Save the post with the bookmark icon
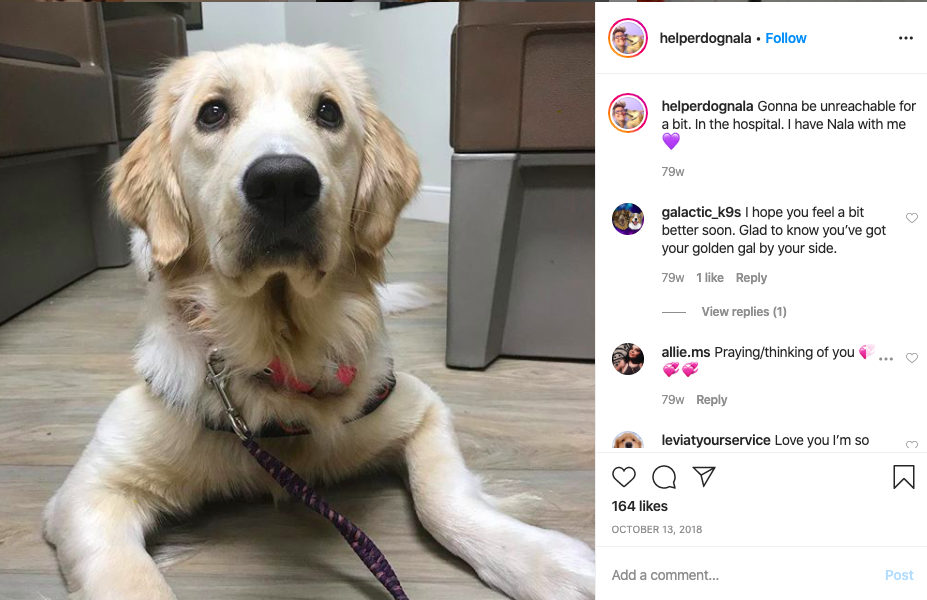Viewport: 927px width, 600px height. pos(903,476)
